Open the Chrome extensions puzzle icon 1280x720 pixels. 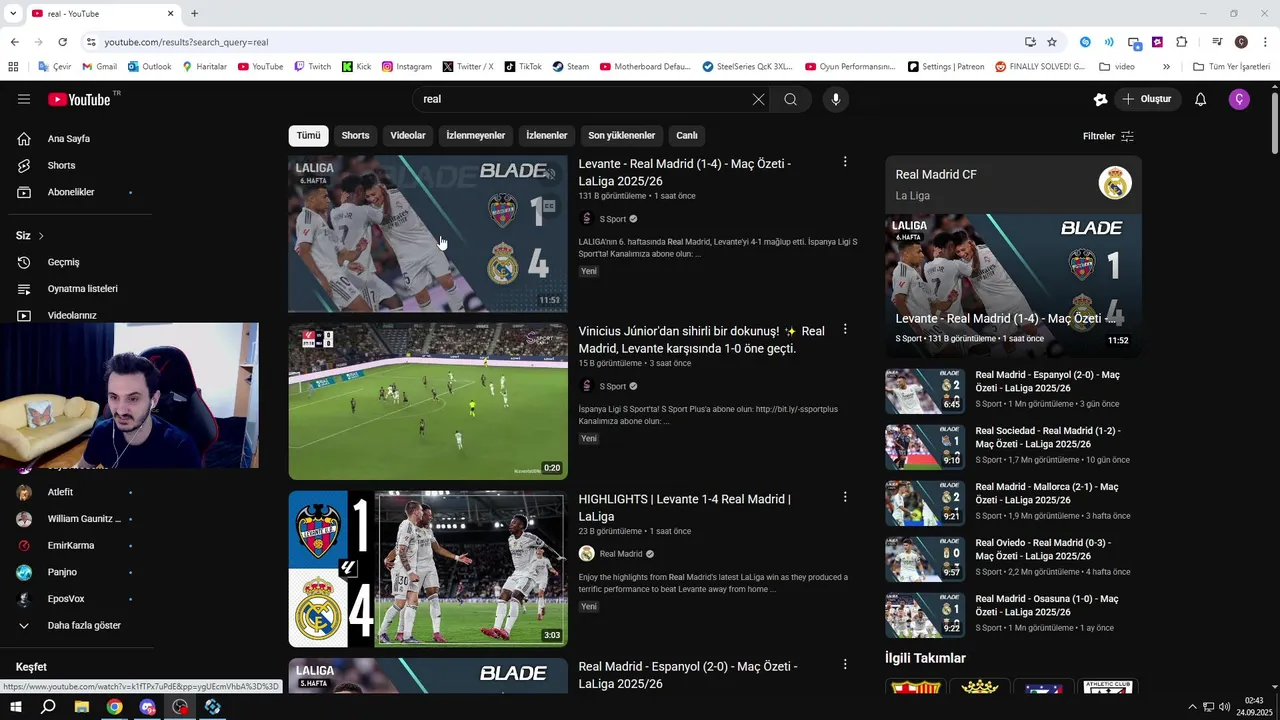pos(1181,42)
